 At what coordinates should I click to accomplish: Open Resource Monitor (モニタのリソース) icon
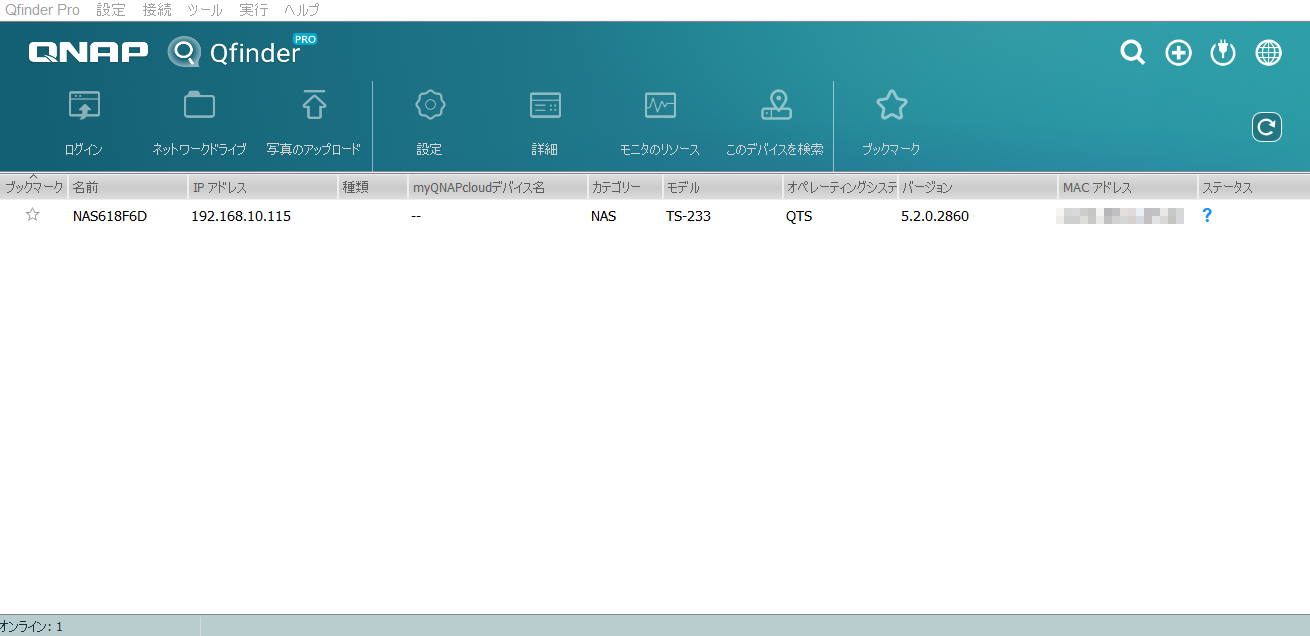[x=660, y=105]
